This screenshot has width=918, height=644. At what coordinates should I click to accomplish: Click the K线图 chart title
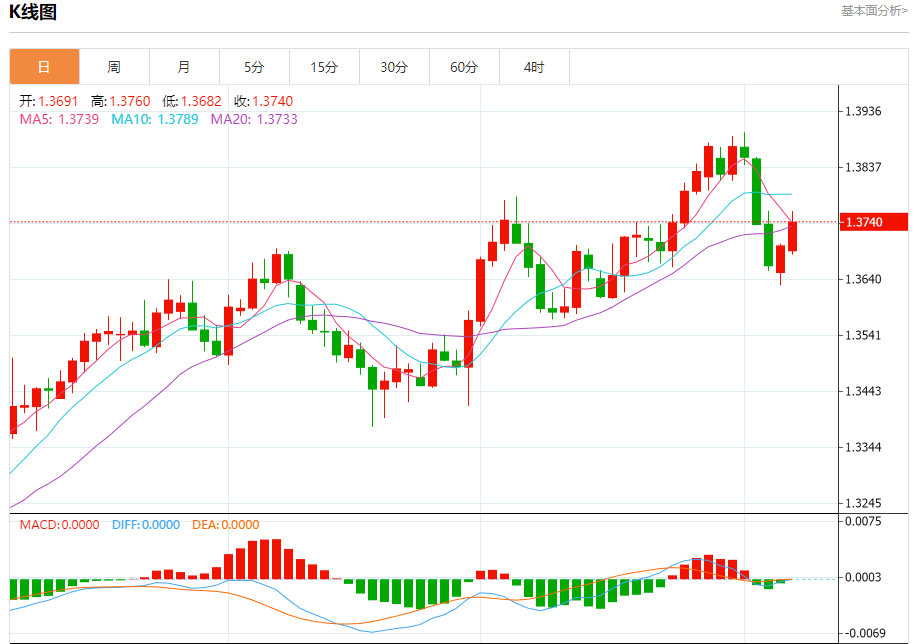(x=33, y=13)
